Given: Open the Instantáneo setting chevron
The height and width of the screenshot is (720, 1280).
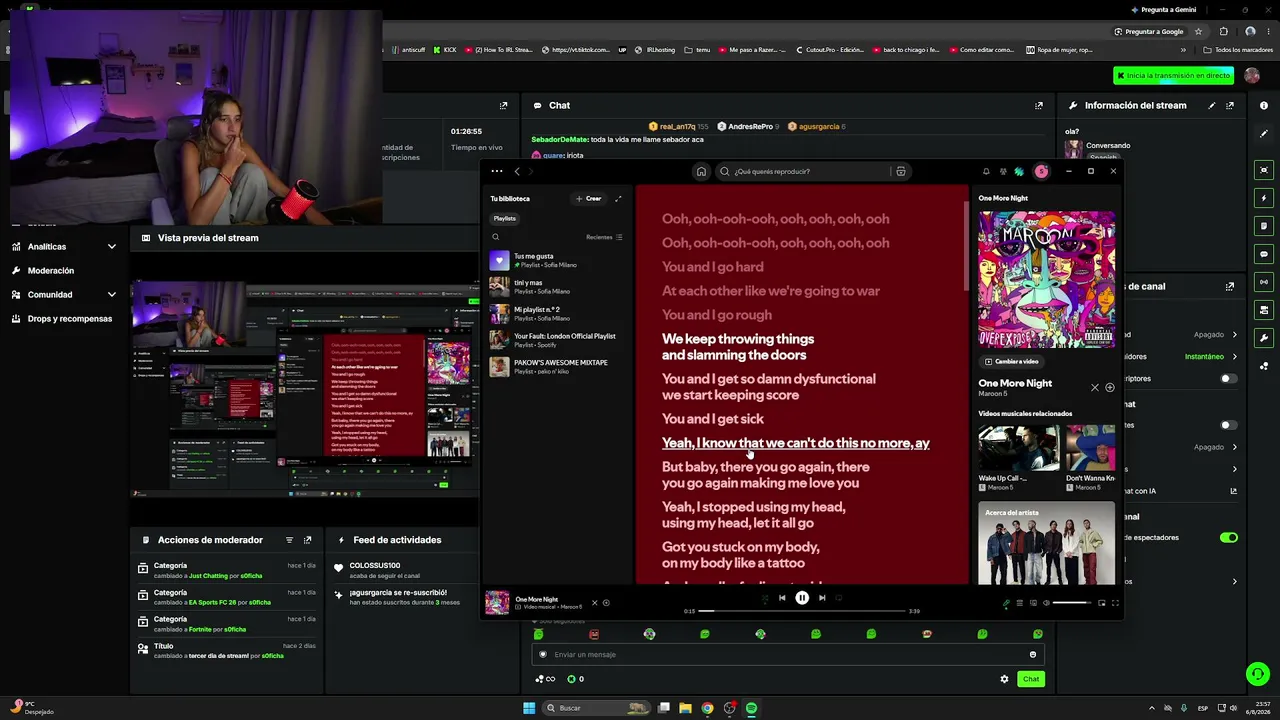Looking at the screenshot, I should tap(1235, 357).
